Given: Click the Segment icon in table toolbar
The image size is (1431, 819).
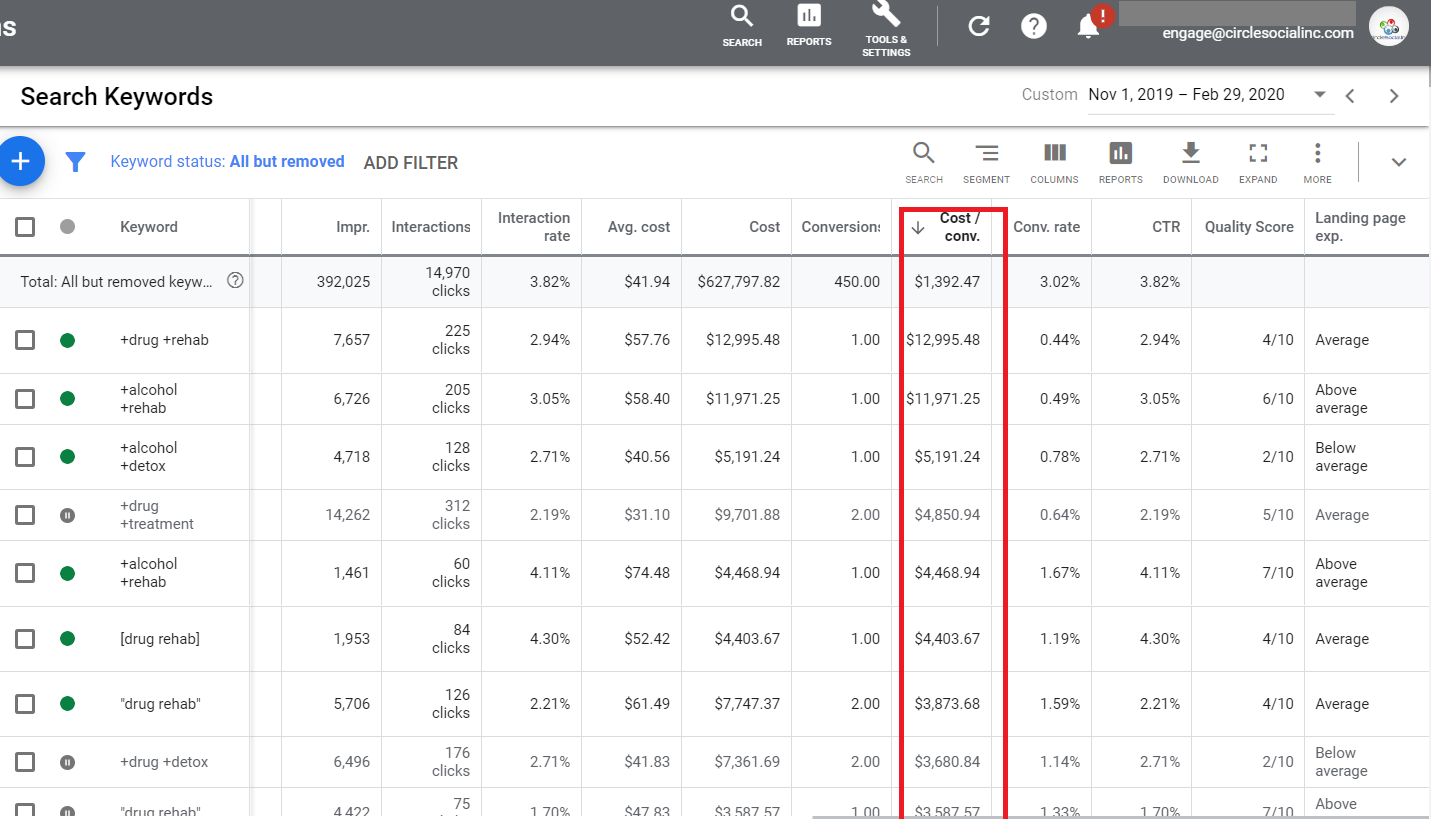Looking at the screenshot, I should [x=986, y=162].
